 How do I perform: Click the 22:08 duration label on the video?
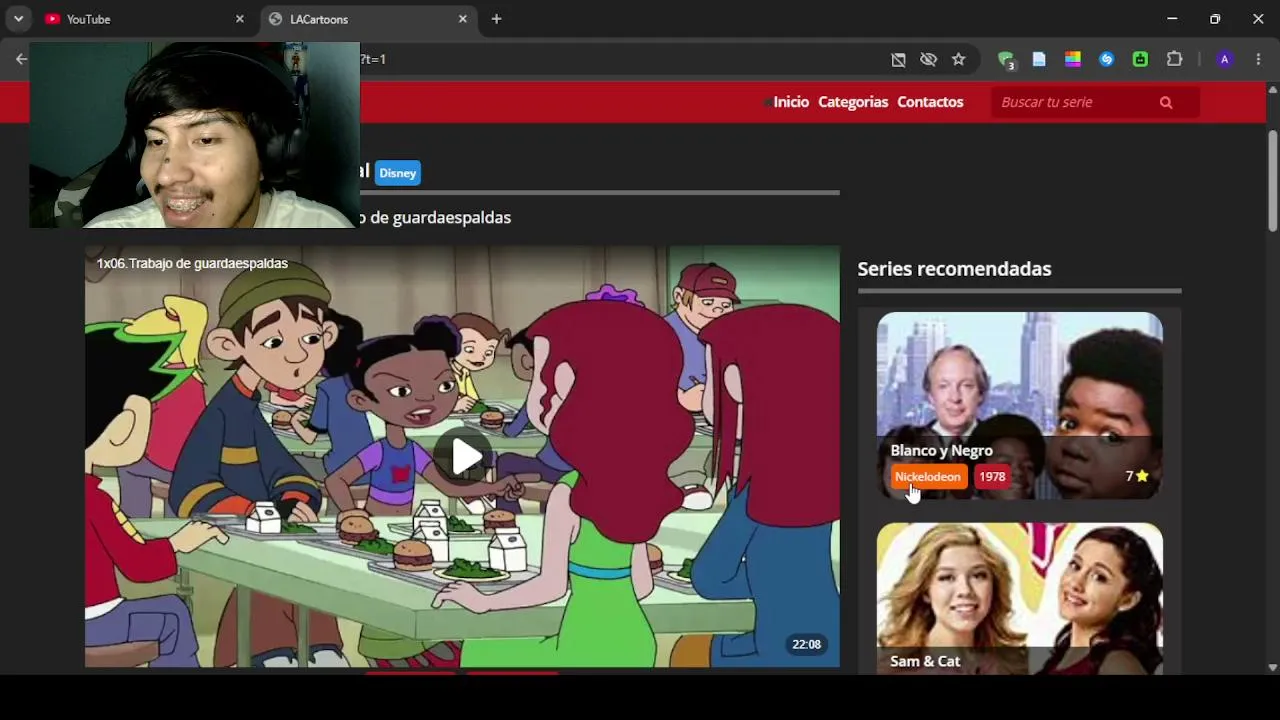(807, 644)
